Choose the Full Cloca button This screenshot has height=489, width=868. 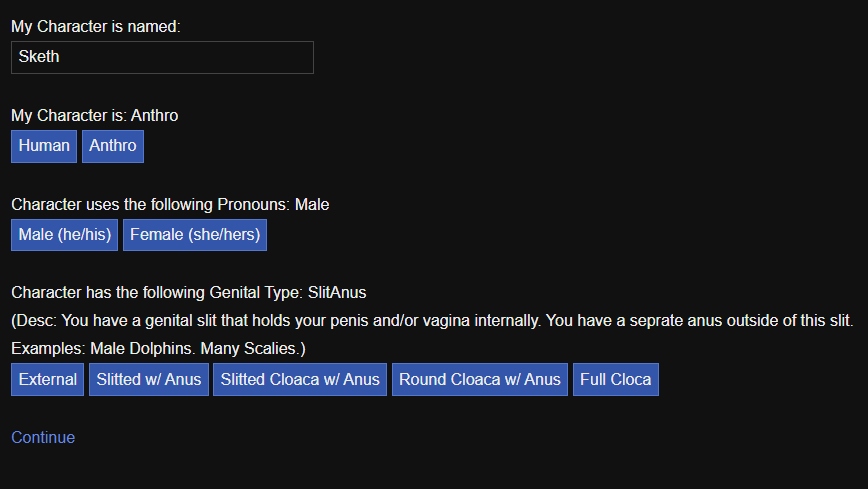[616, 380]
